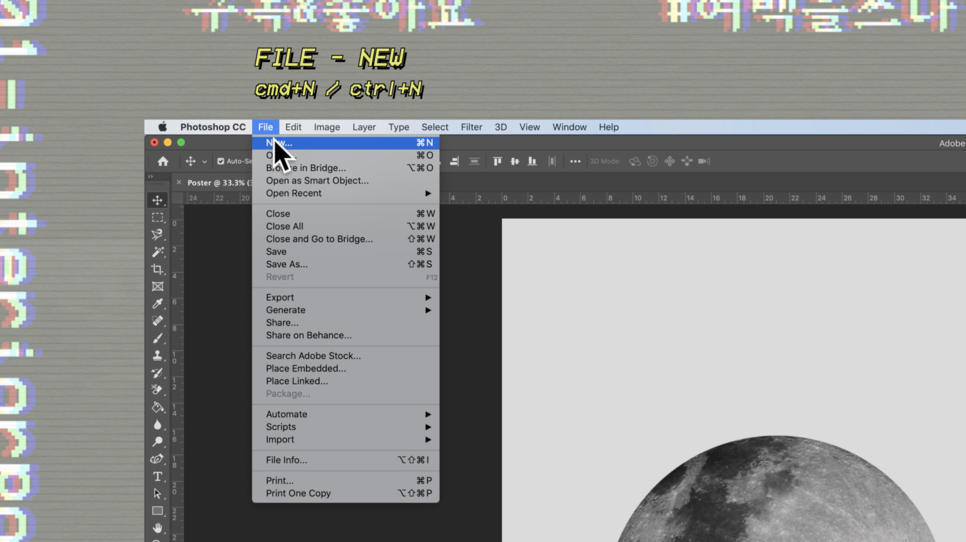This screenshot has width=966, height=542.
Task: Select the History Brush tool
Action: tap(157, 373)
